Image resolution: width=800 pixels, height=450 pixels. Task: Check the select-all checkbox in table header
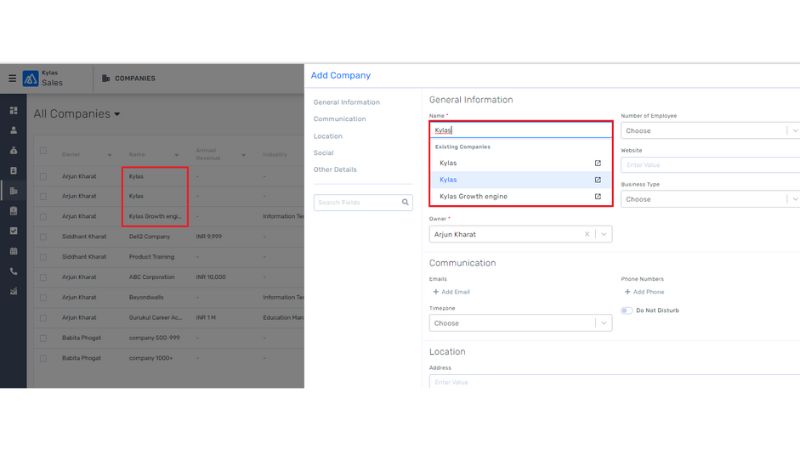tap(43, 152)
